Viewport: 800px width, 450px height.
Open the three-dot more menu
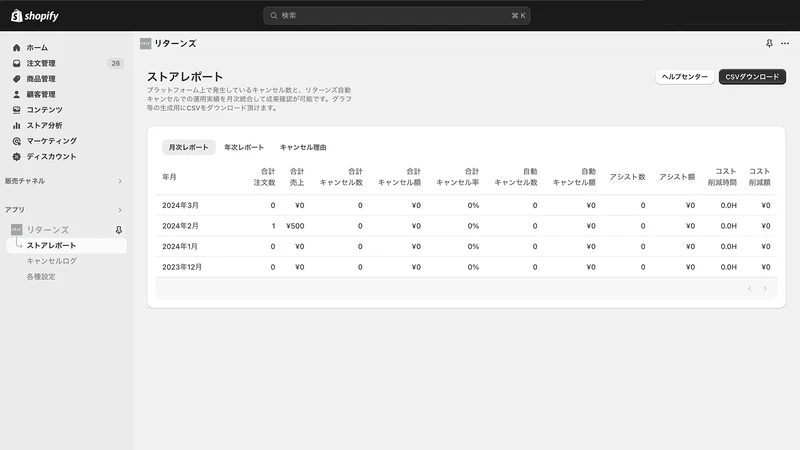(x=785, y=43)
